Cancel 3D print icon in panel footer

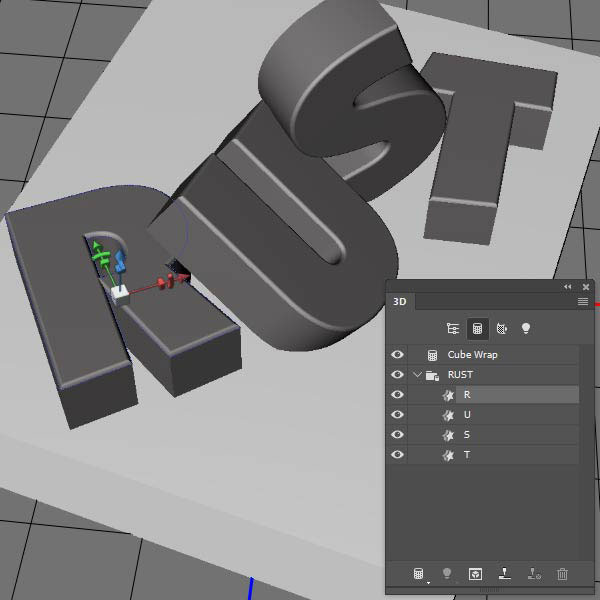[534, 574]
